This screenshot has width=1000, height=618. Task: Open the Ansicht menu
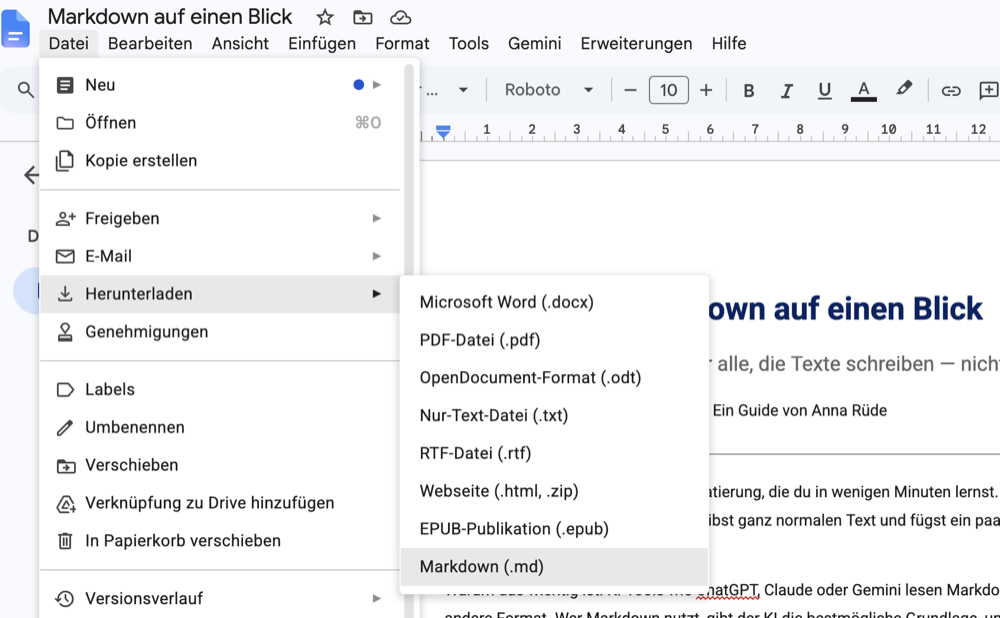tap(240, 43)
